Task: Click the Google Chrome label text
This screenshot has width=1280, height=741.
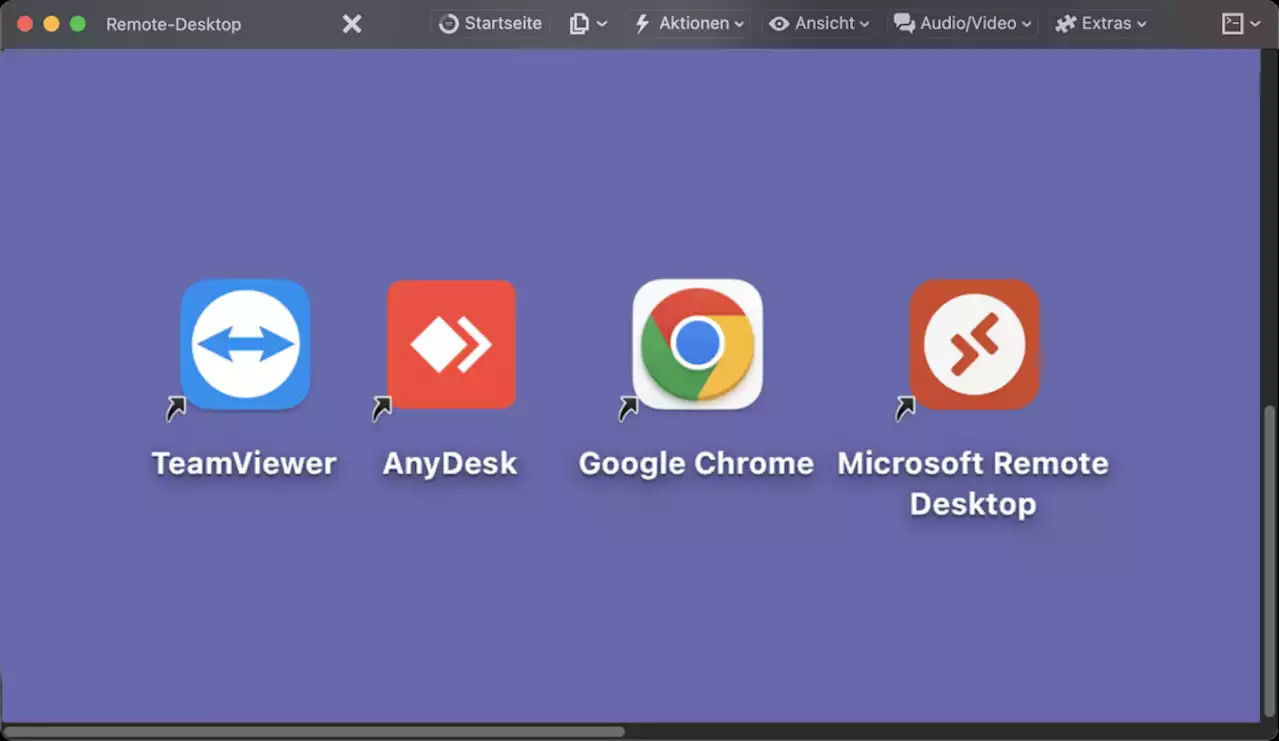Action: (696, 463)
